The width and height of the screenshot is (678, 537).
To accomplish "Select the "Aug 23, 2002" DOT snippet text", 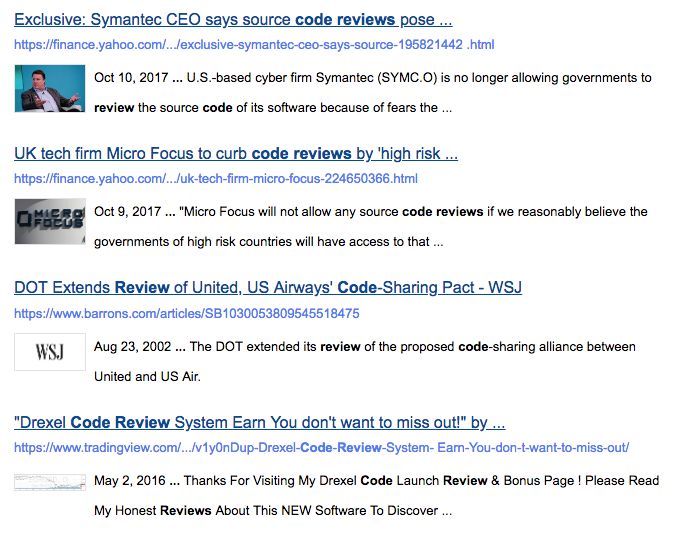I will 365,361.
